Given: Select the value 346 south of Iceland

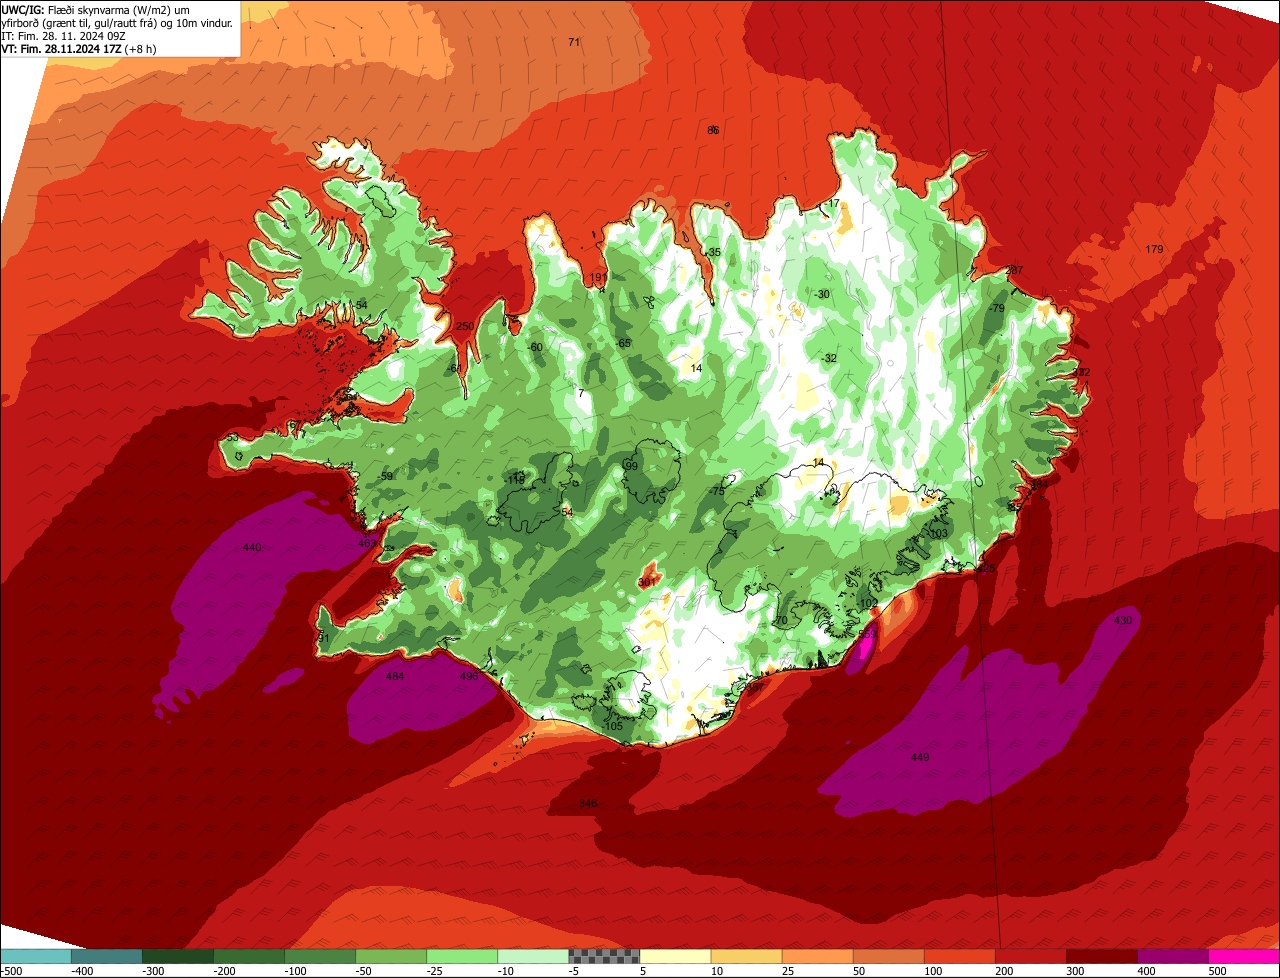Looking at the screenshot, I should click(x=588, y=804).
